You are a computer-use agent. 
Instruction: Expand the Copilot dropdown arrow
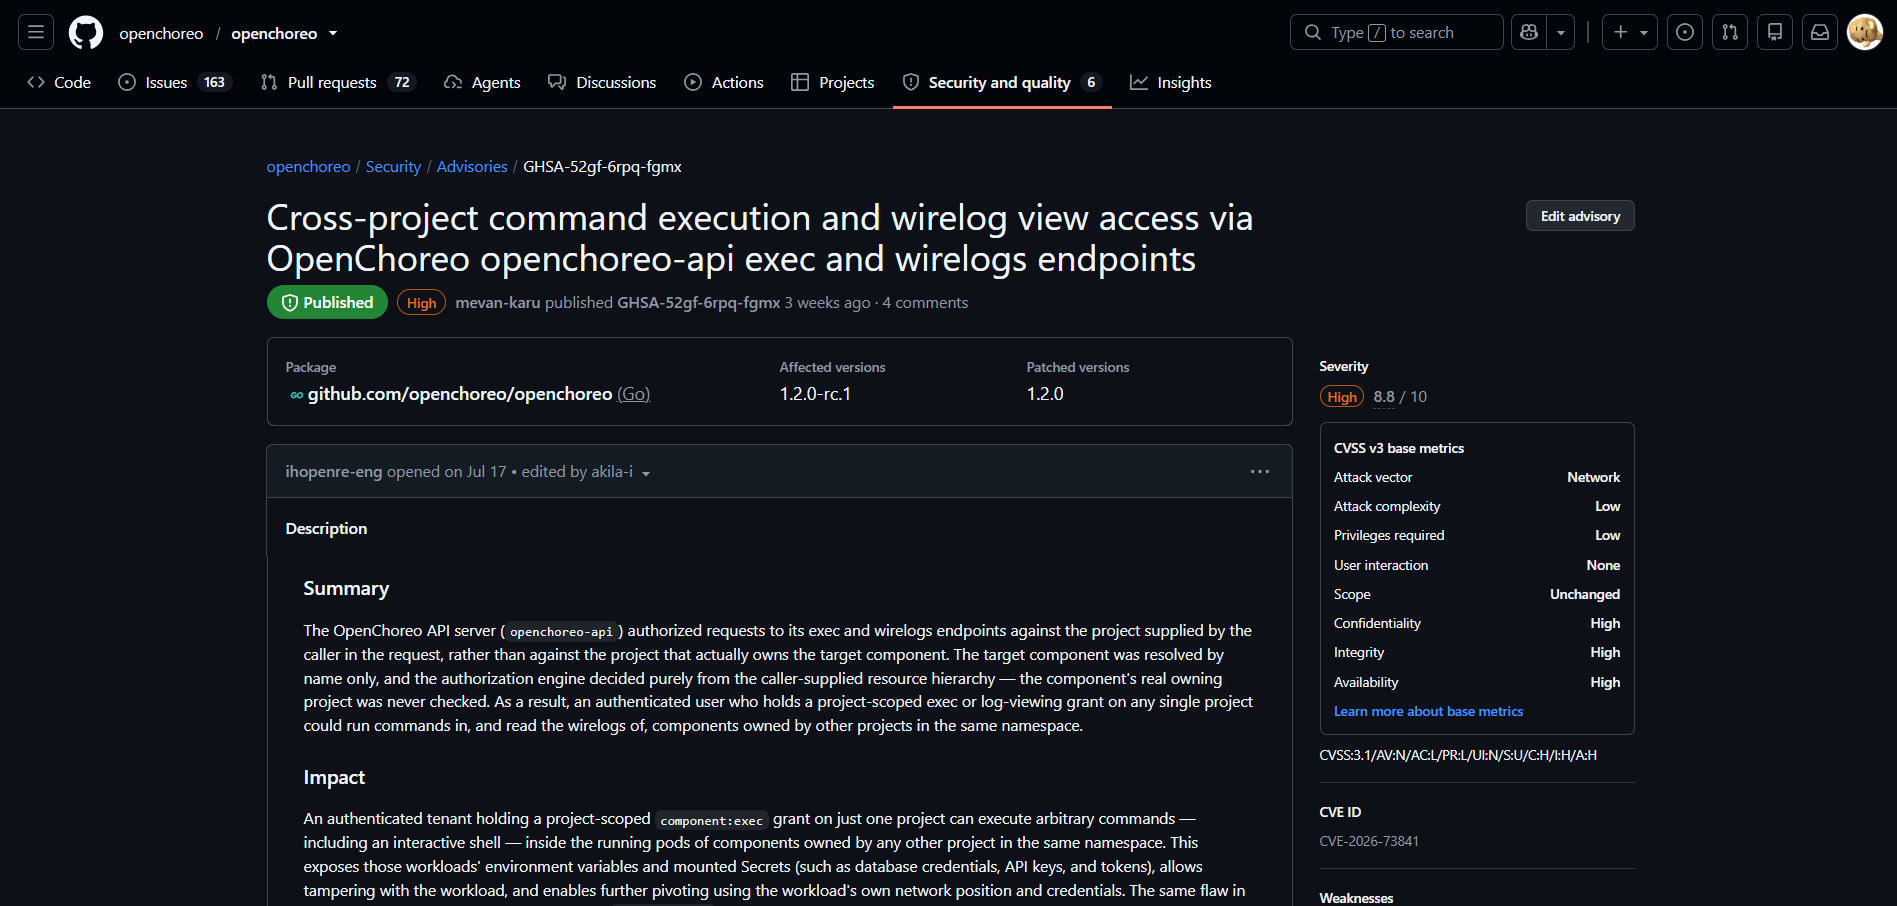(x=1561, y=33)
